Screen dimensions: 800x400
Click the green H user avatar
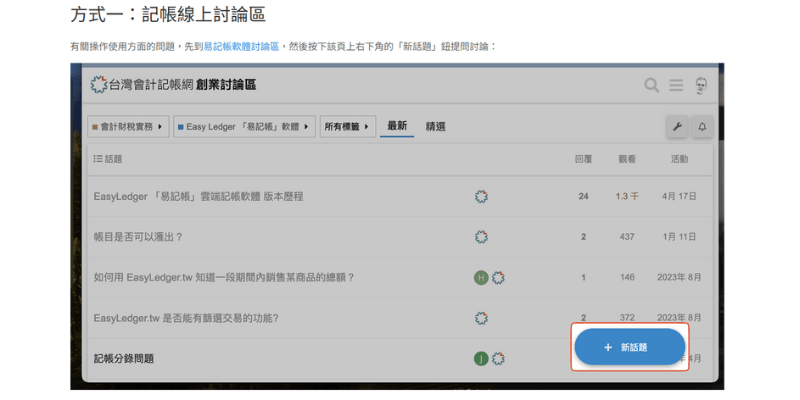pyautogui.click(x=481, y=277)
